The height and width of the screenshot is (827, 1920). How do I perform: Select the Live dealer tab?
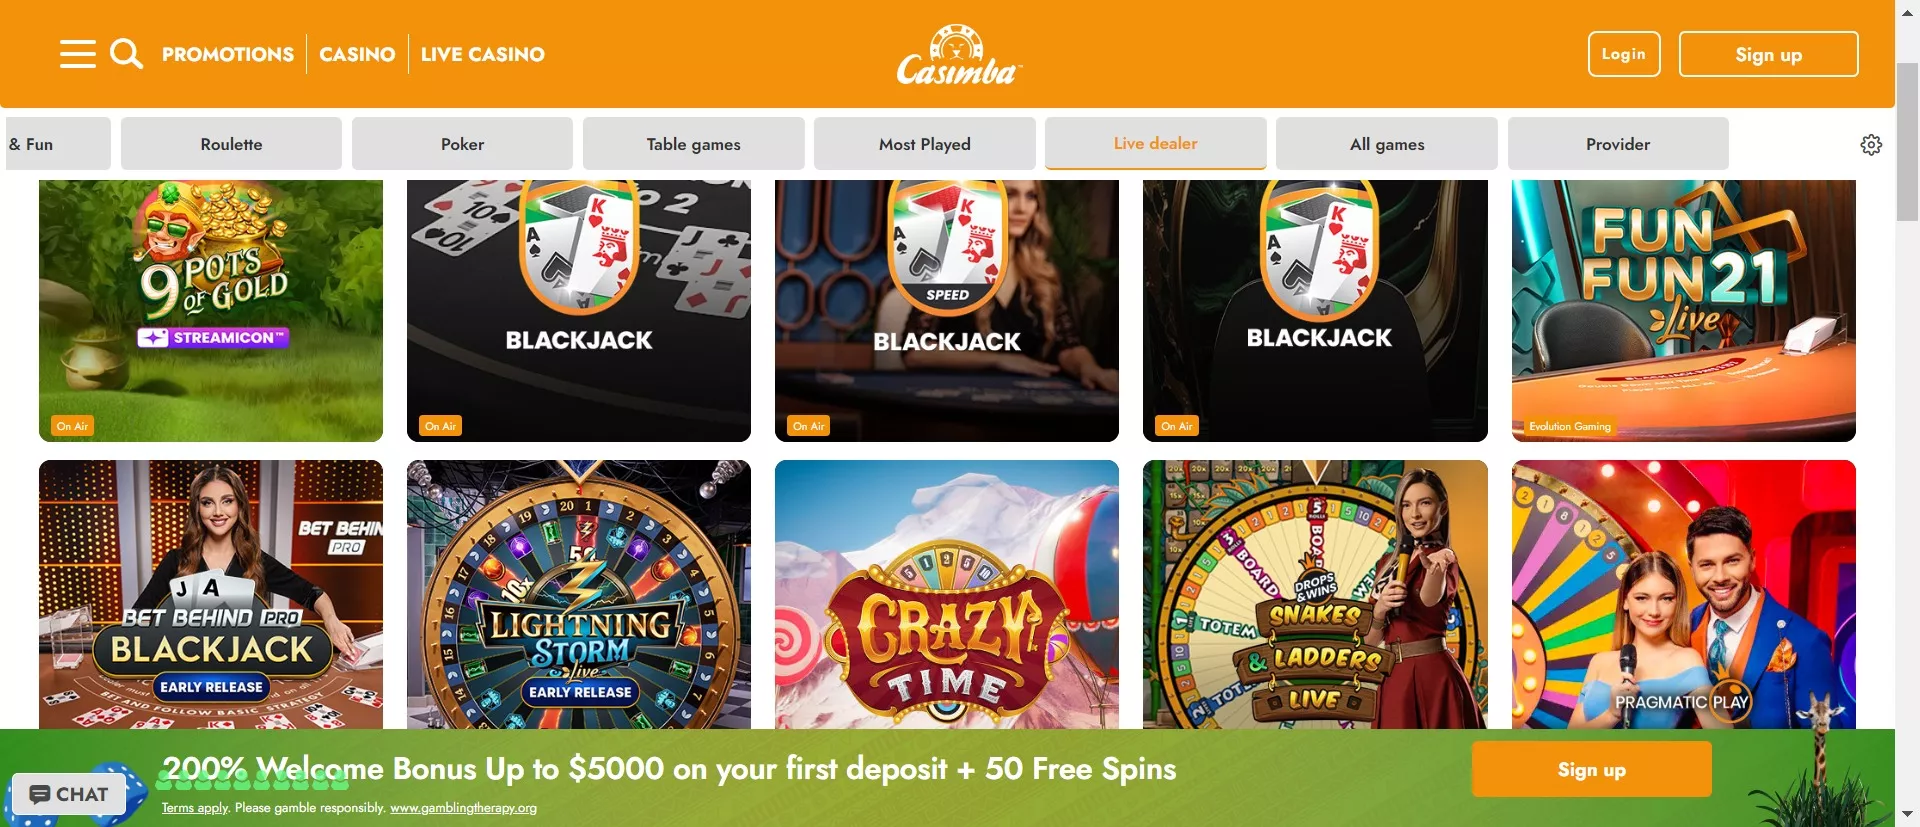coord(1155,144)
